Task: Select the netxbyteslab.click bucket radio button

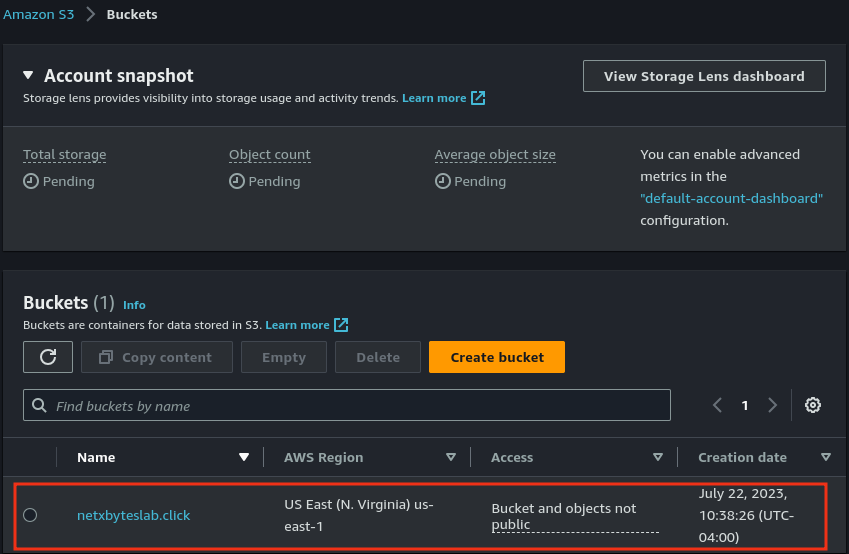Action: click(x=30, y=515)
